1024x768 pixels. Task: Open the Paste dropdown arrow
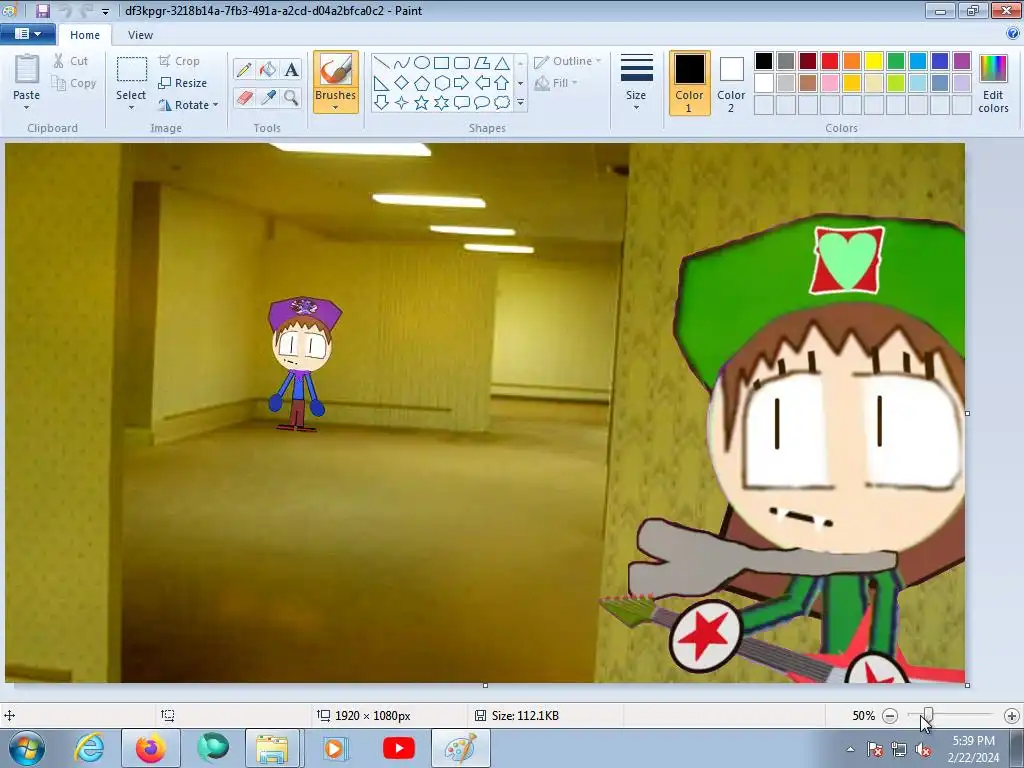(x=27, y=108)
